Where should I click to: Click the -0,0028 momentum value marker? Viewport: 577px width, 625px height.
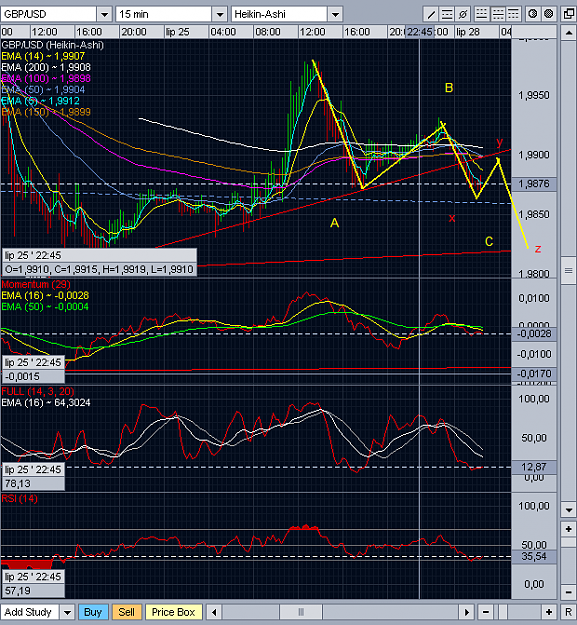coord(534,334)
